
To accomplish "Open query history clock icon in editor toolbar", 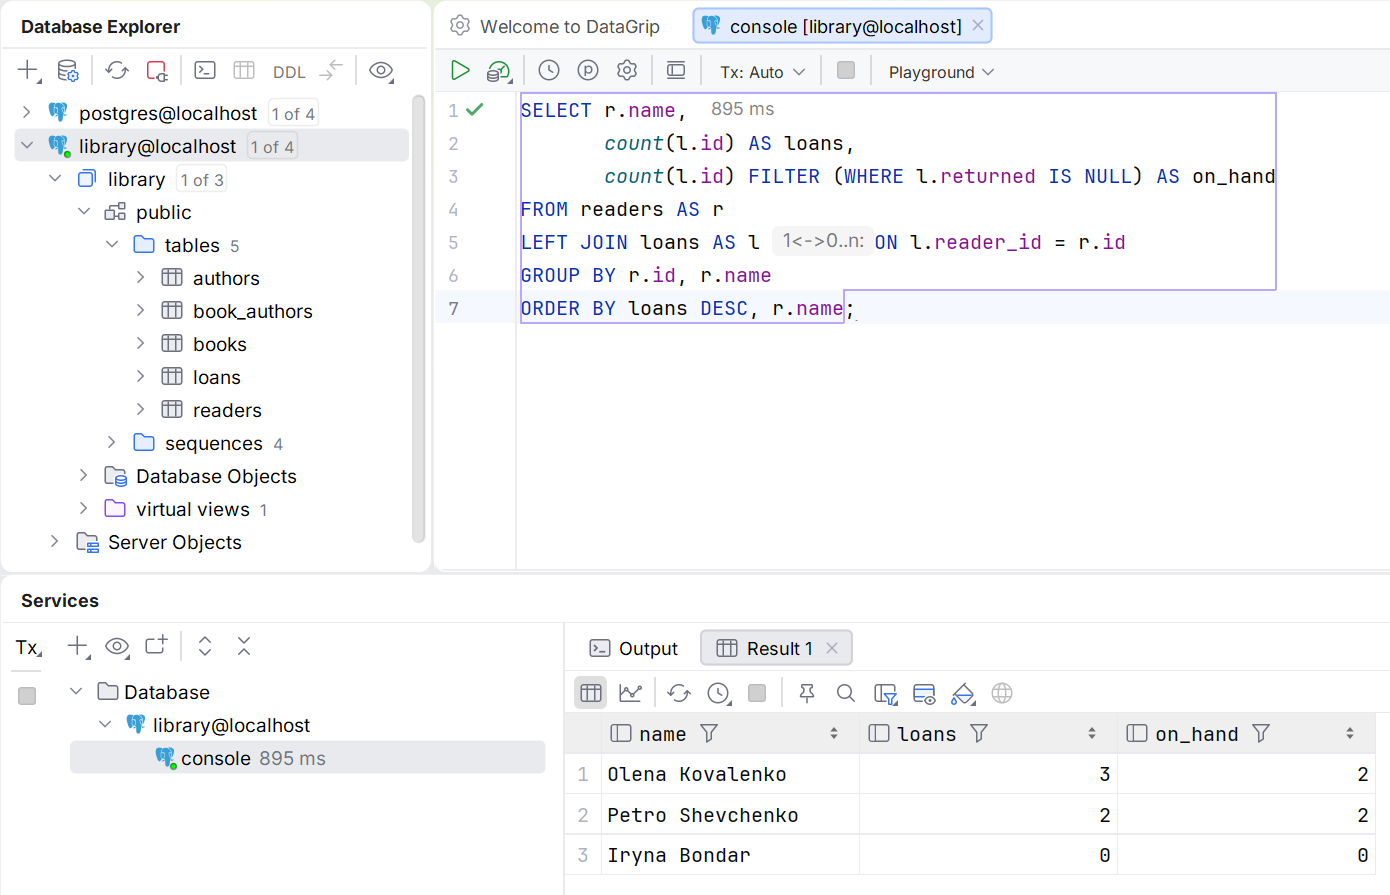I will tap(549, 70).
